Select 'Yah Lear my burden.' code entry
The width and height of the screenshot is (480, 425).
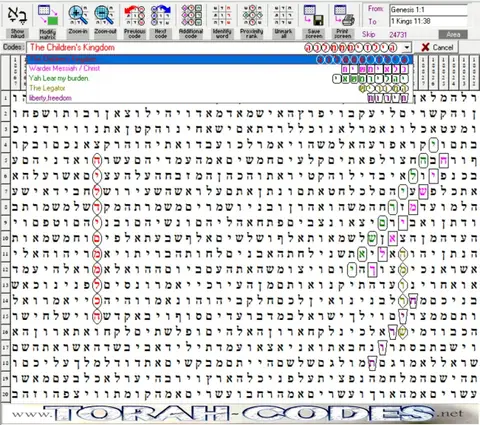point(219,79)
